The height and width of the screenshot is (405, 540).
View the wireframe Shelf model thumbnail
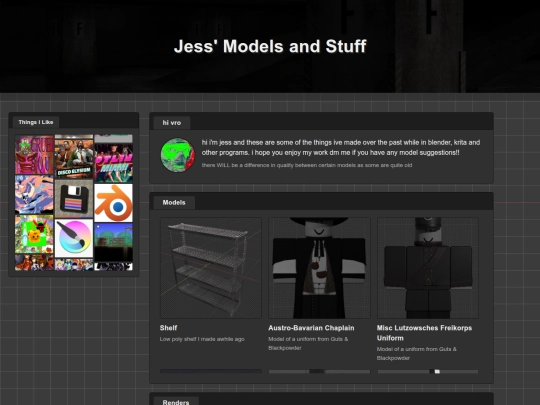211,268
